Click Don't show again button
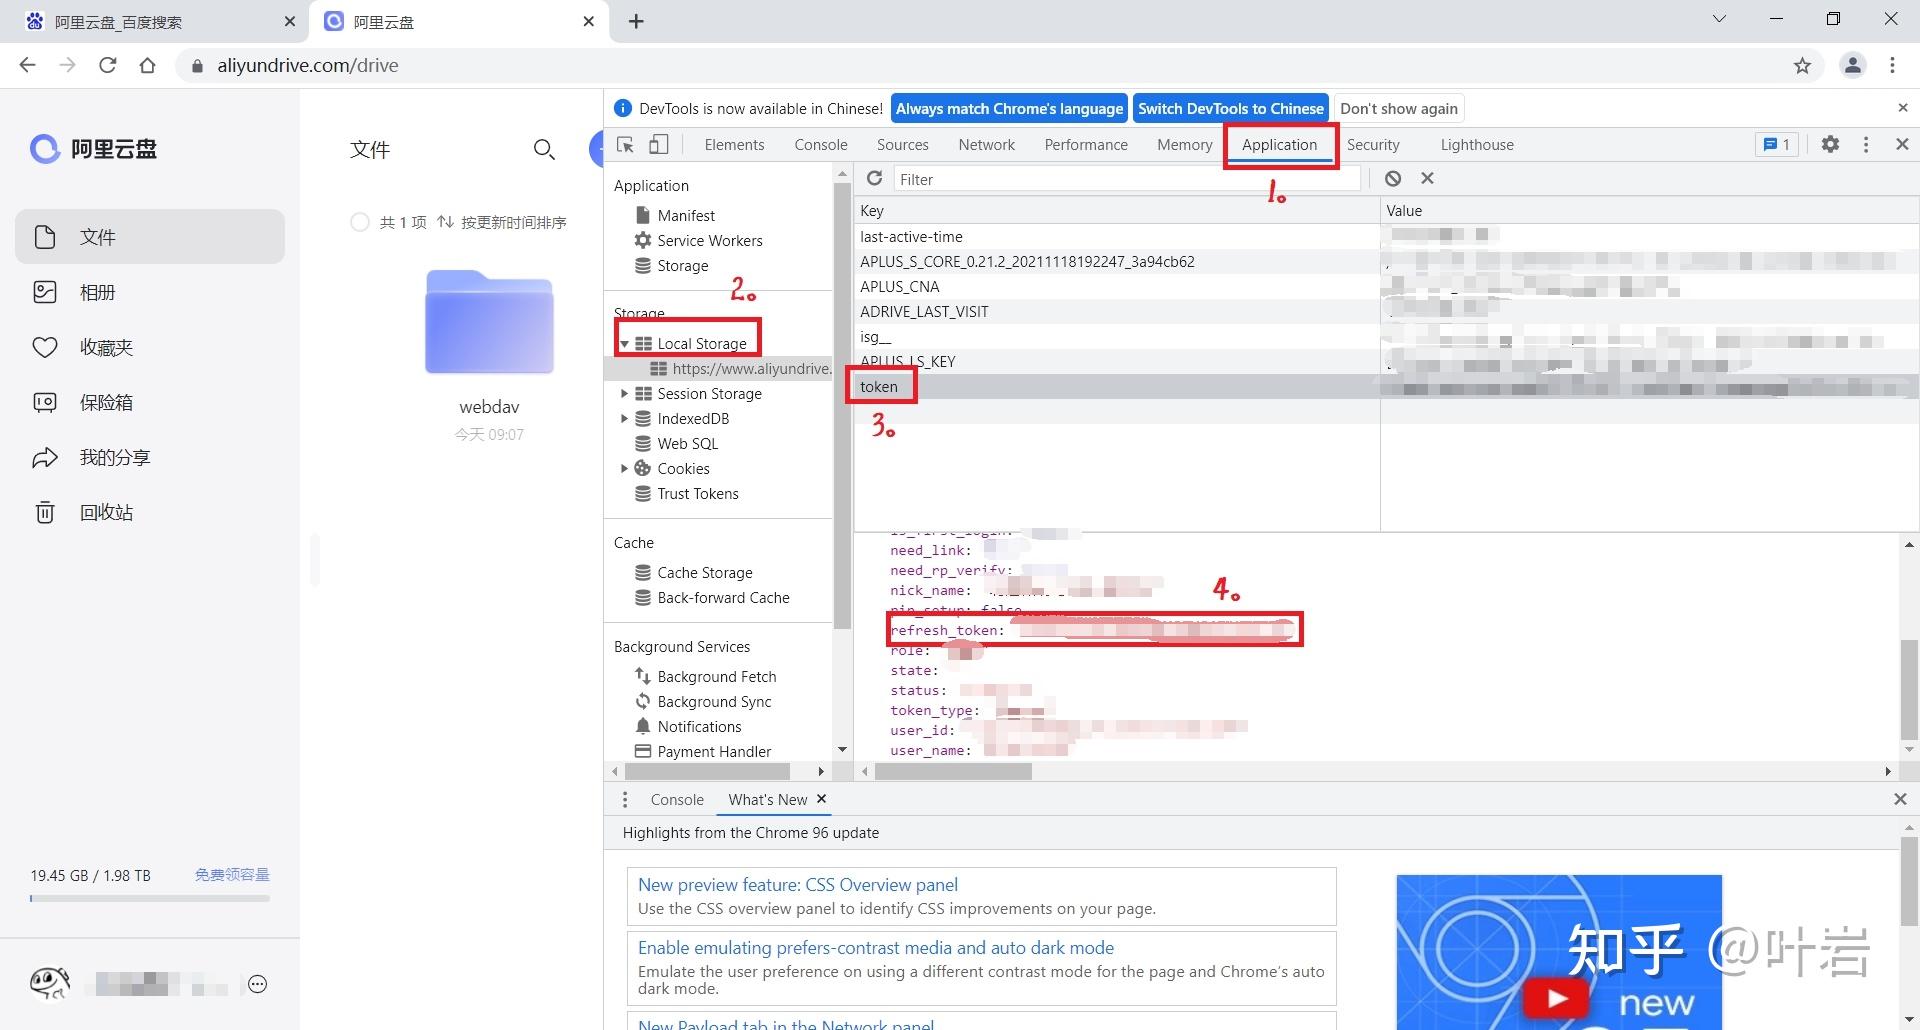Viewport: 1920px width, 1030px height. point(1399,109)
